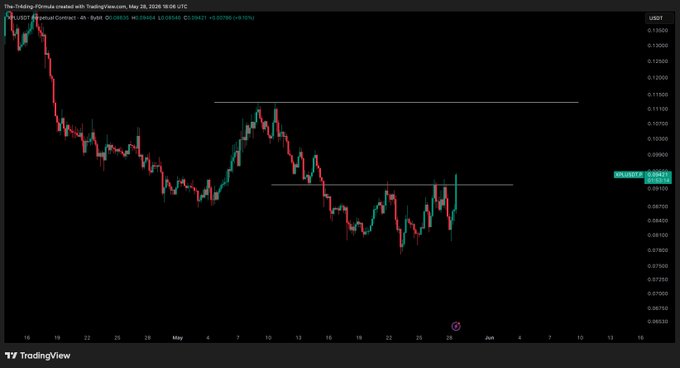Viewport: 680px width, 368px height.
Task: Click the 0.07000 price axis label
Action: click(657, 294)
